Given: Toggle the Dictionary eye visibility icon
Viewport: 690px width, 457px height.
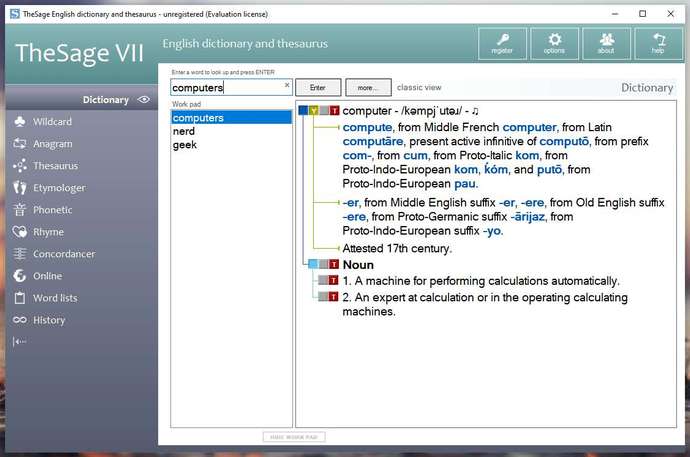Looking at the screenshot, I should (x=144, y=100).
